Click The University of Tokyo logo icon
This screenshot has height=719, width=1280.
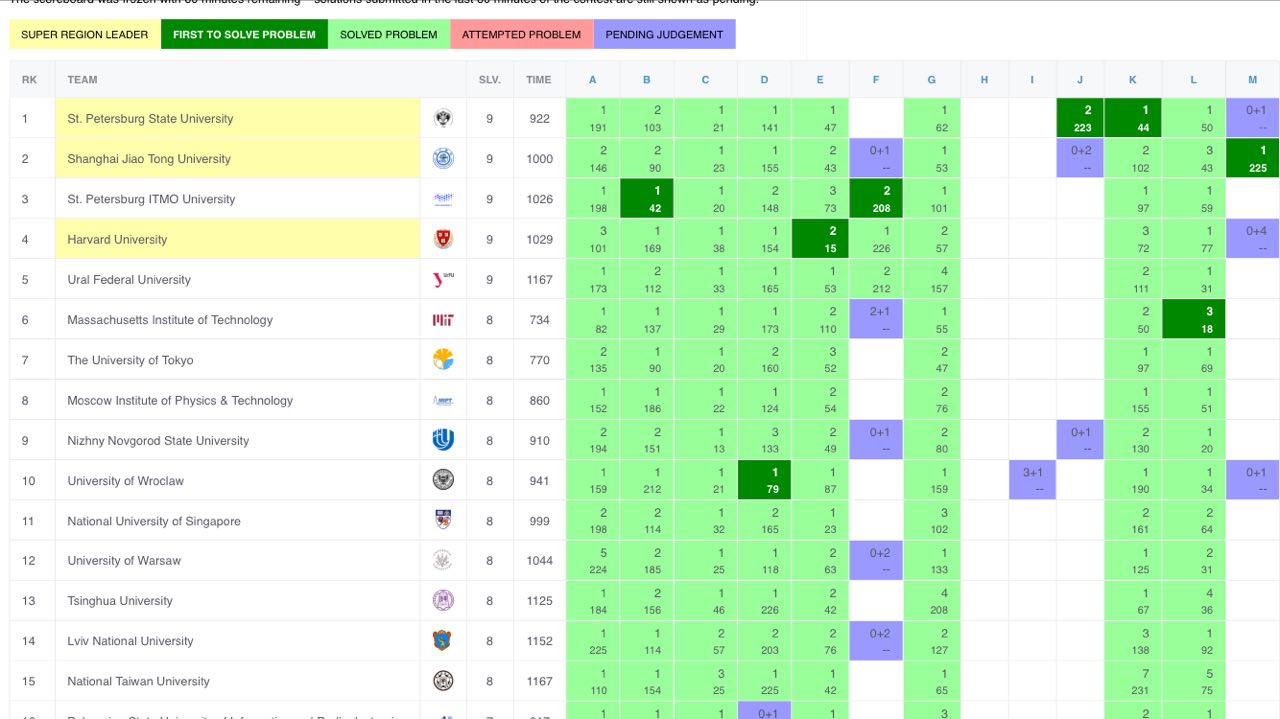(x=443, y=360)
